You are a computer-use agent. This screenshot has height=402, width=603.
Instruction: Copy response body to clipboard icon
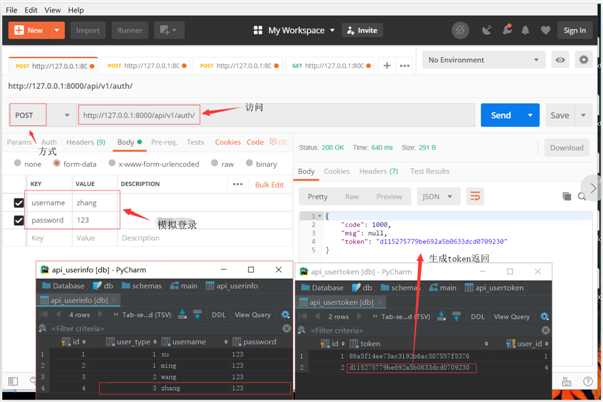click(566, 197)
